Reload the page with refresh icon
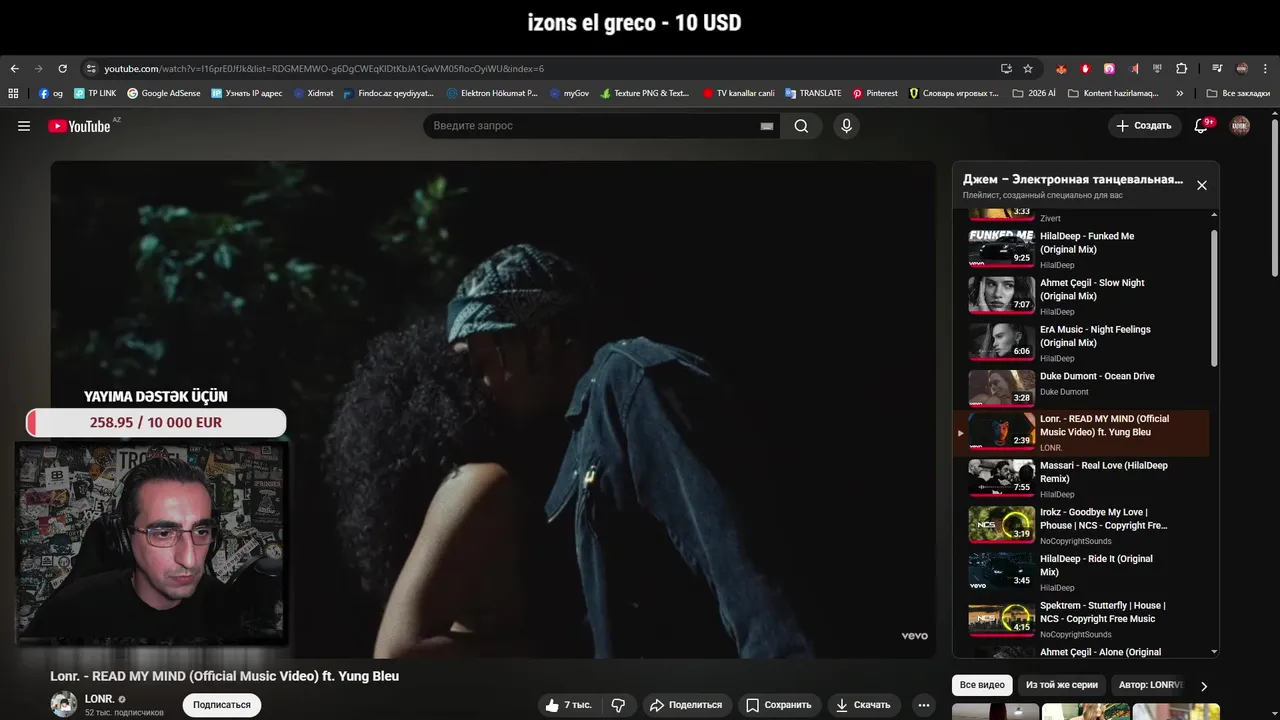The height and width of the screenshot is (720, 1280). [x=62, y=69]
